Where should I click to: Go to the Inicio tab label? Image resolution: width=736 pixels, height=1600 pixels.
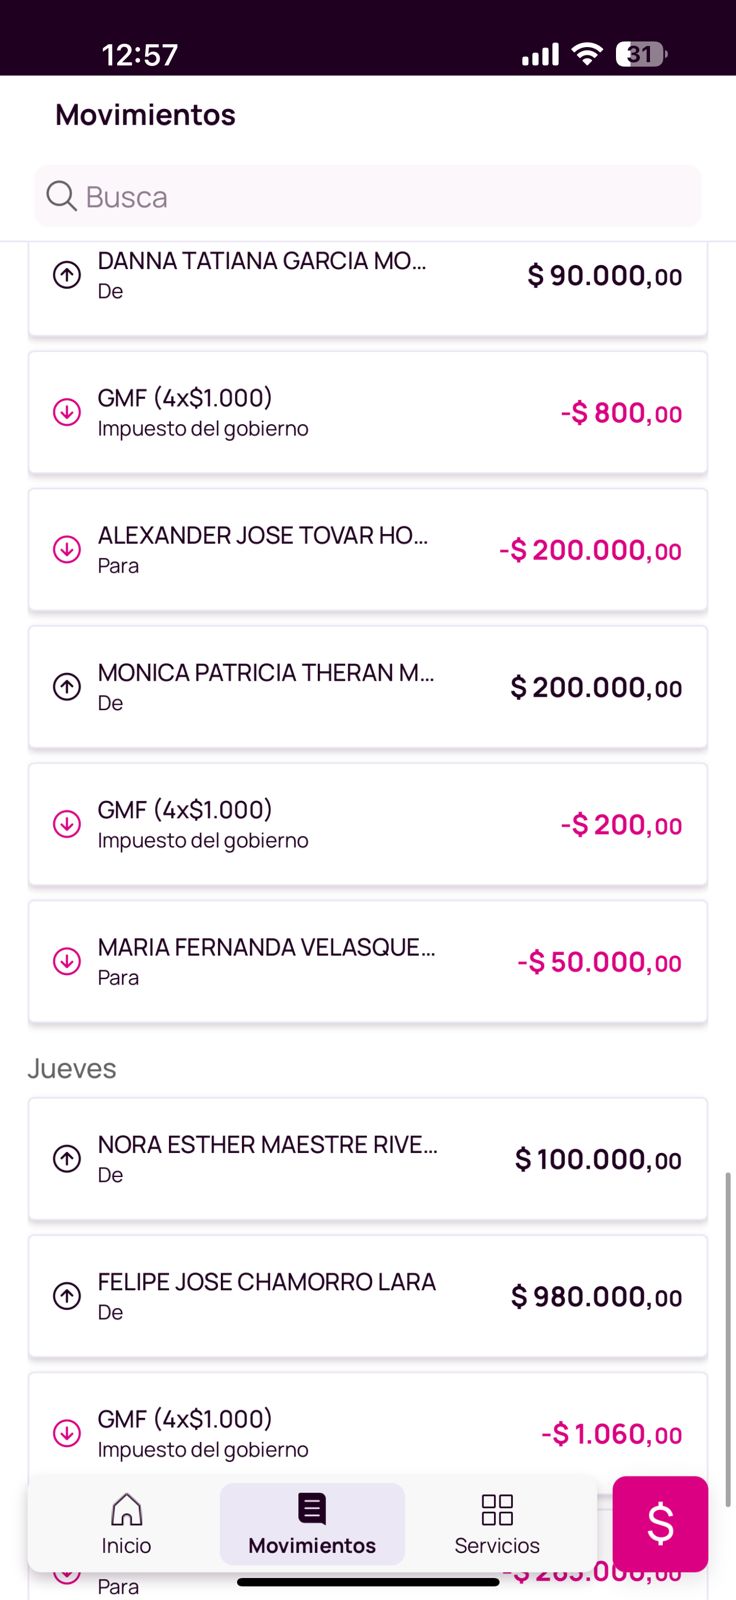126,1546
